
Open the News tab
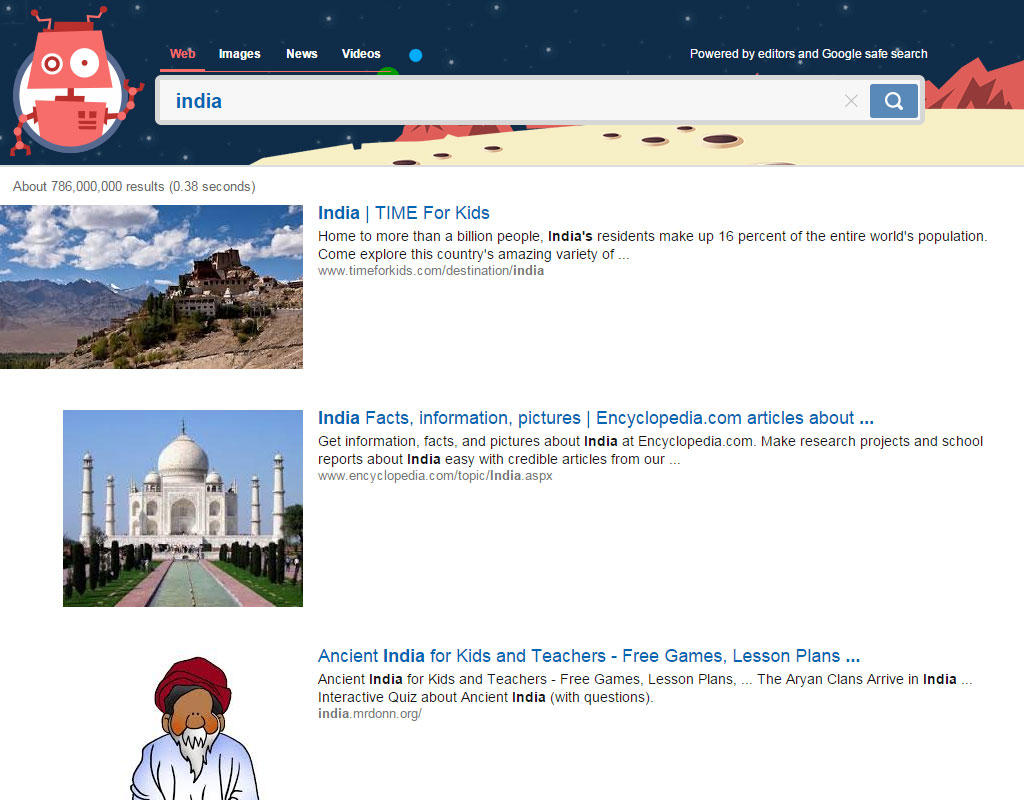301,54
